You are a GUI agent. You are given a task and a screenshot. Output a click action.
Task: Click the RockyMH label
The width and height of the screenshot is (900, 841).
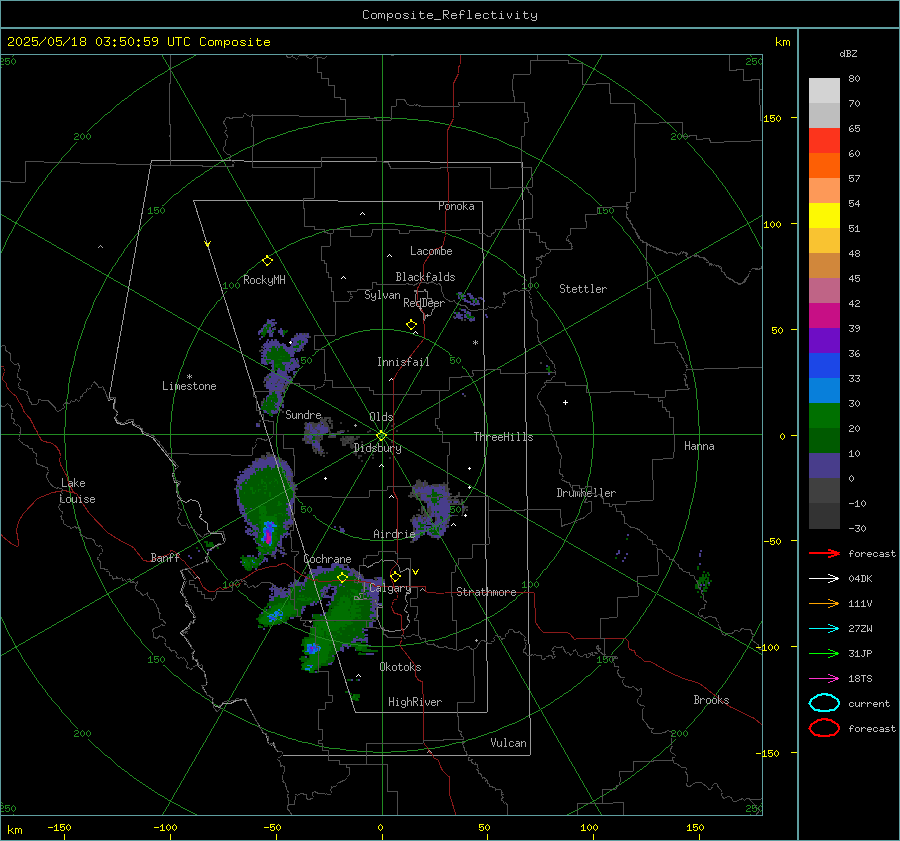[x=264, y=280]
